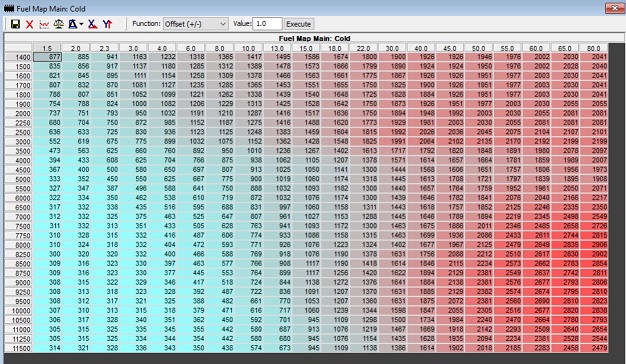The height and width of the screenshot is (364, 626).
Task: Select the 8.0 column header
Action: coord(219,48)
